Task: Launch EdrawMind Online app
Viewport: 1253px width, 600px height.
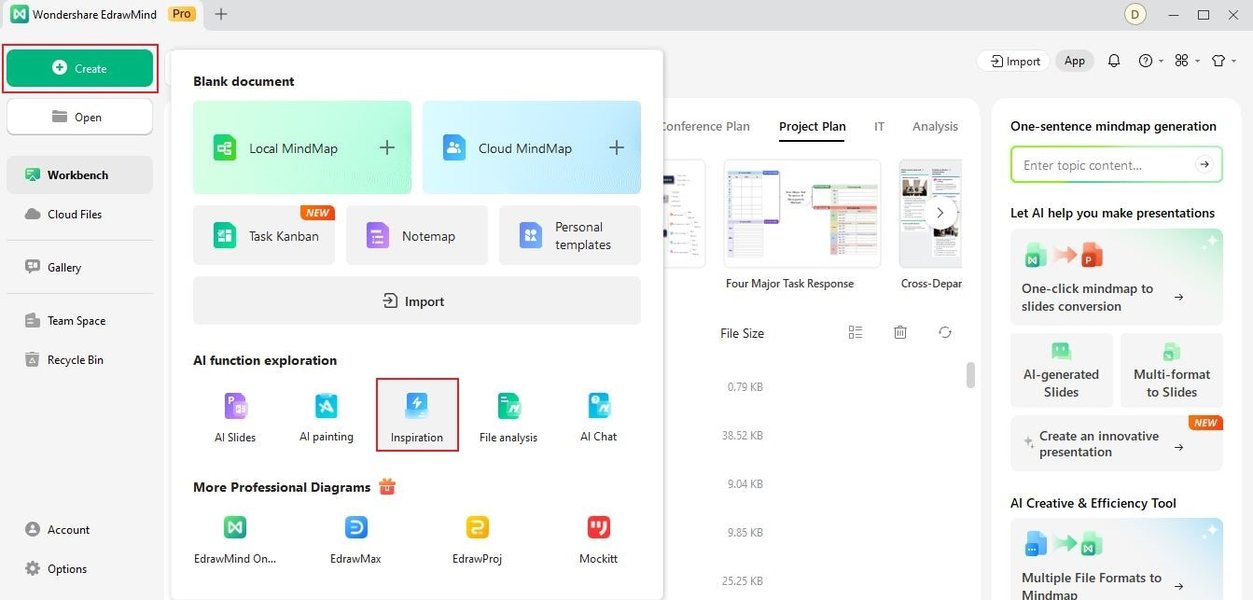Action: (x=235, y=540)
